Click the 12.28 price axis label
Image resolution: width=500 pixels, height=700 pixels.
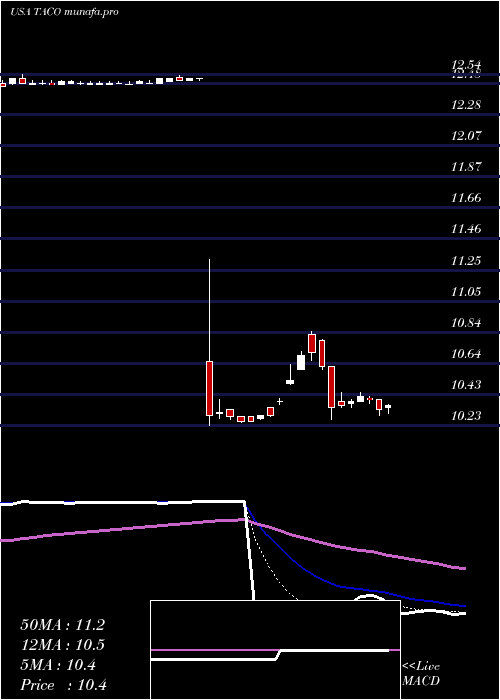(467, 105)
